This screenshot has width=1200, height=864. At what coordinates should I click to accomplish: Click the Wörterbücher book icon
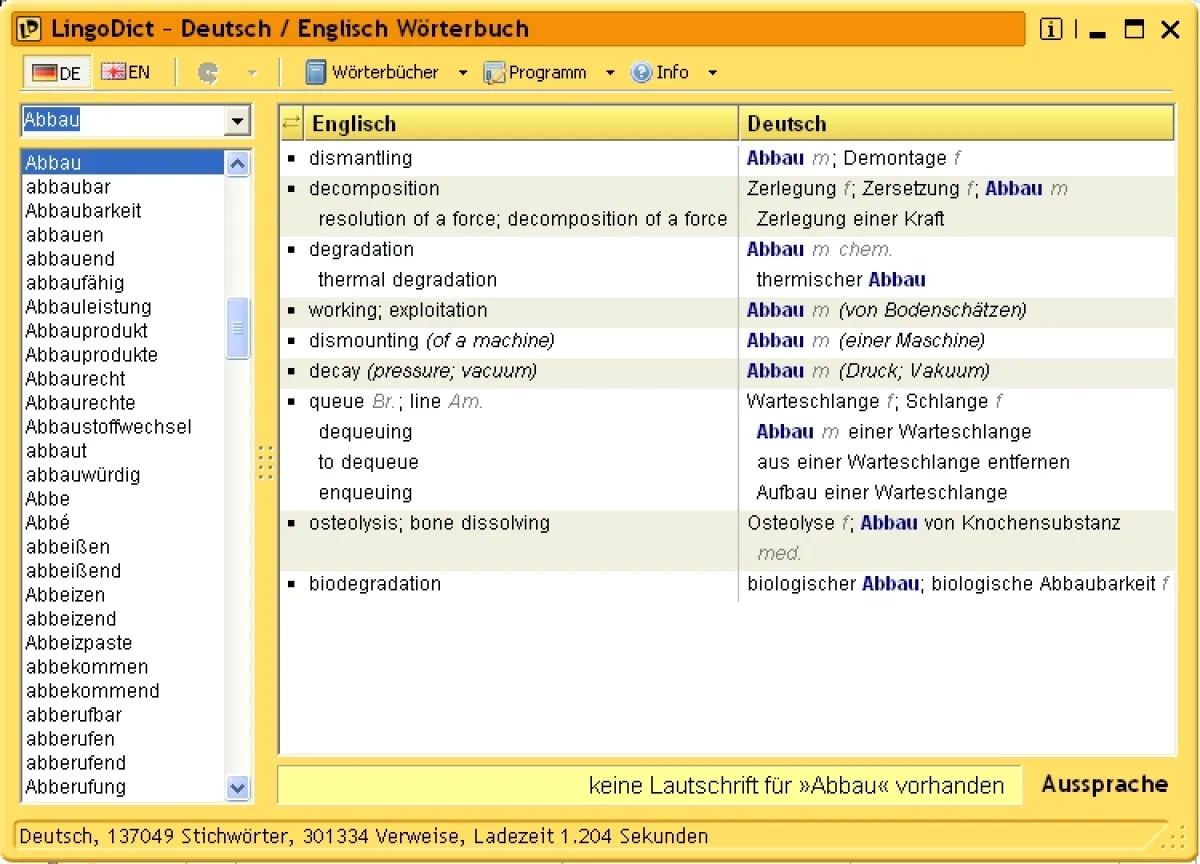(316, 72)
